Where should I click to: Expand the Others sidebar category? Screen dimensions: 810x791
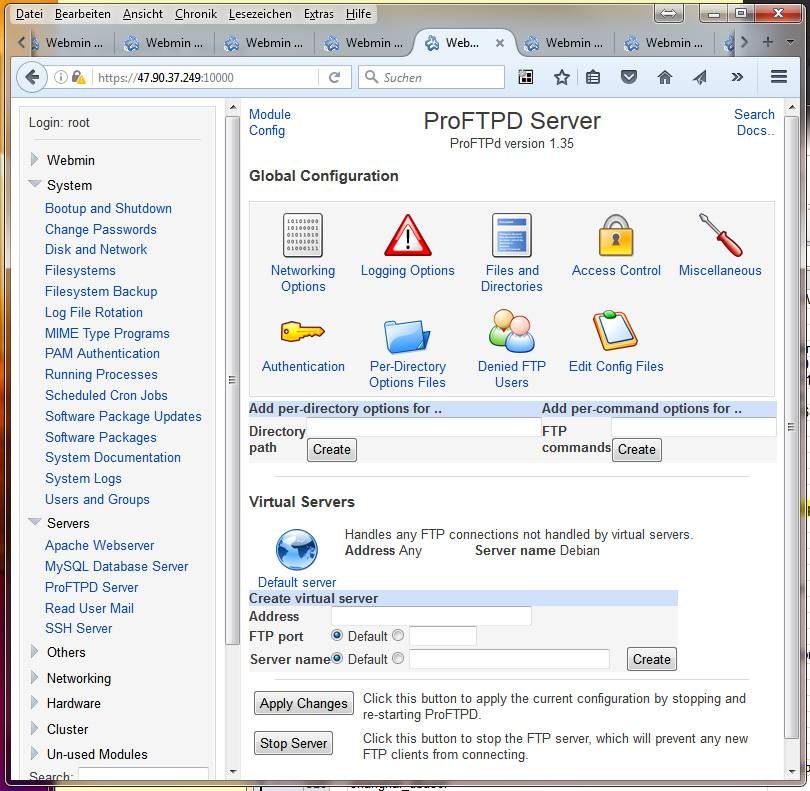[35, 651]
